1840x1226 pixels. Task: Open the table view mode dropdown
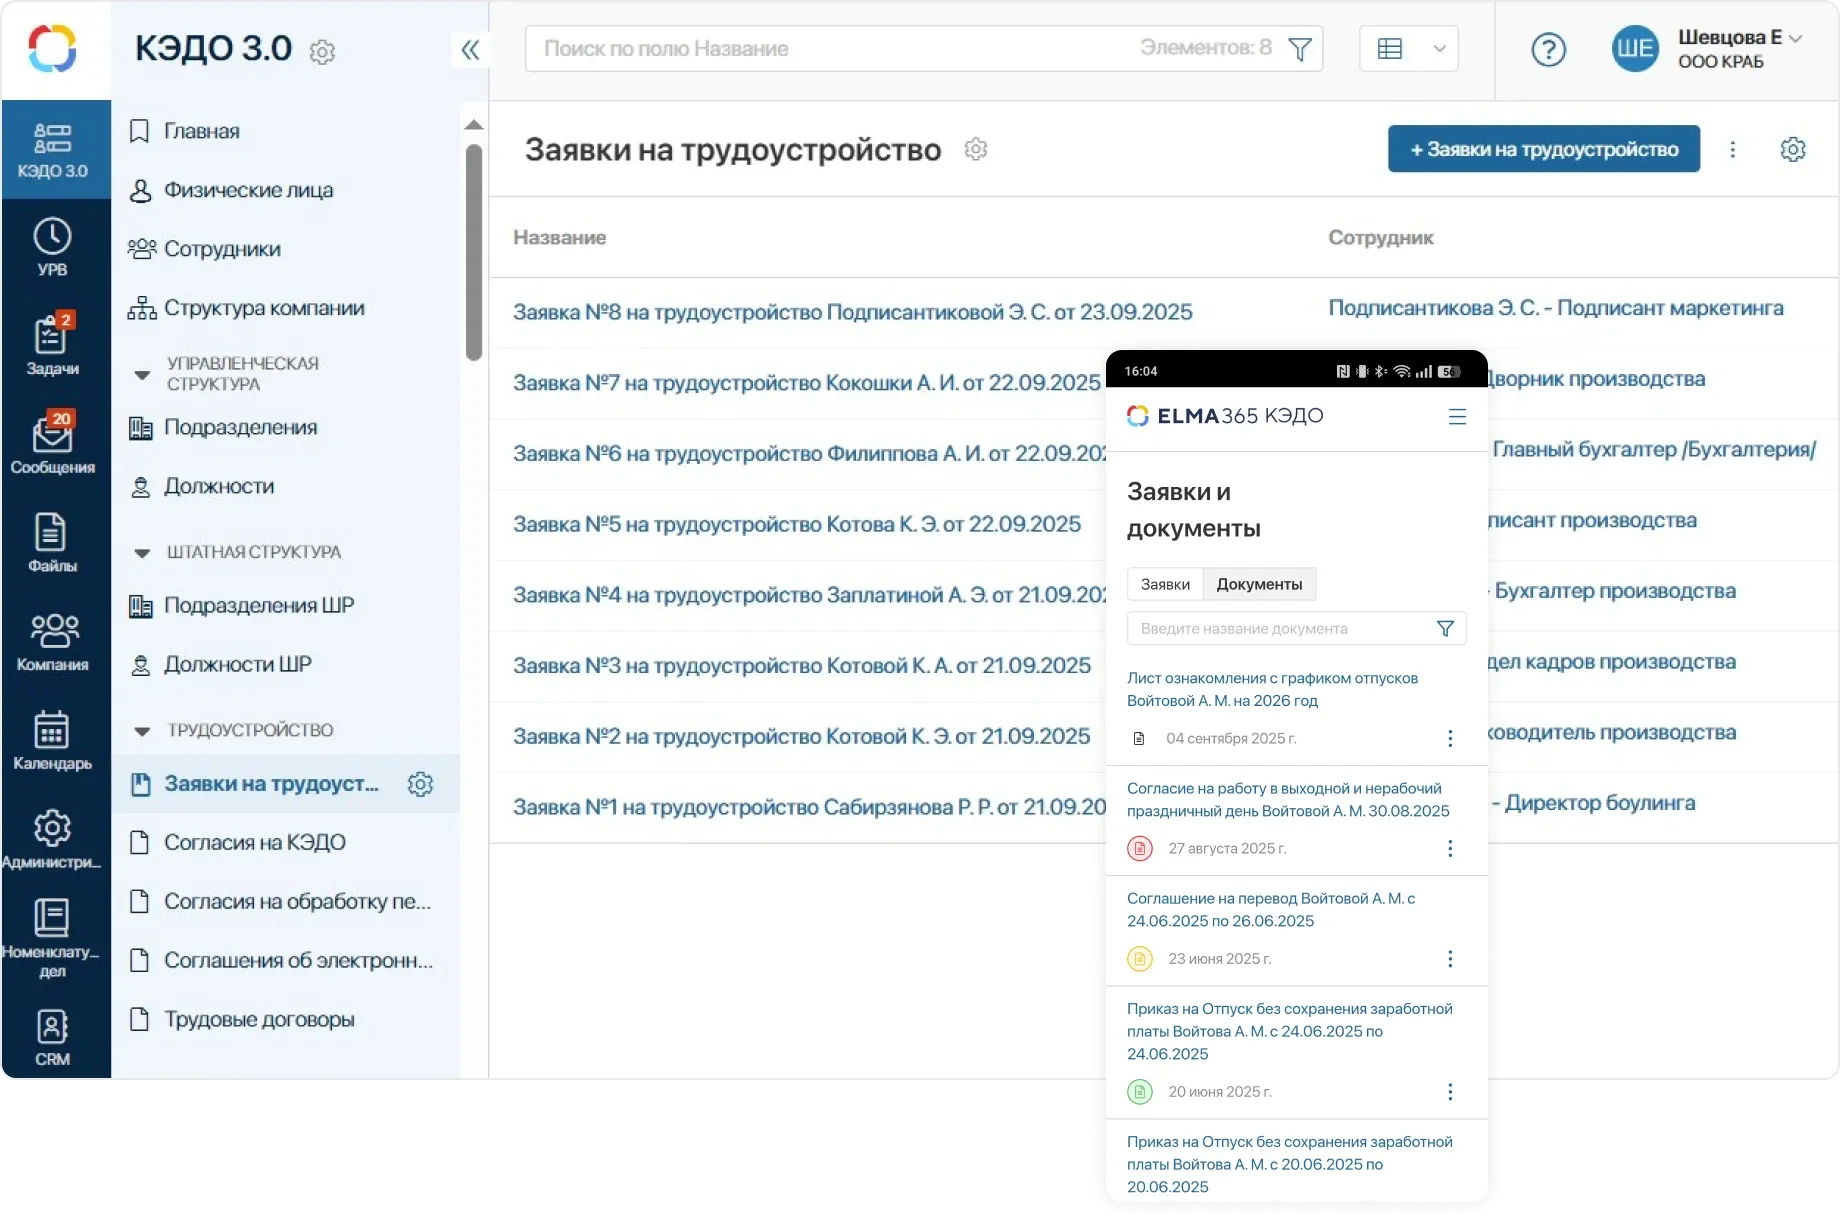pos(1408,49)
